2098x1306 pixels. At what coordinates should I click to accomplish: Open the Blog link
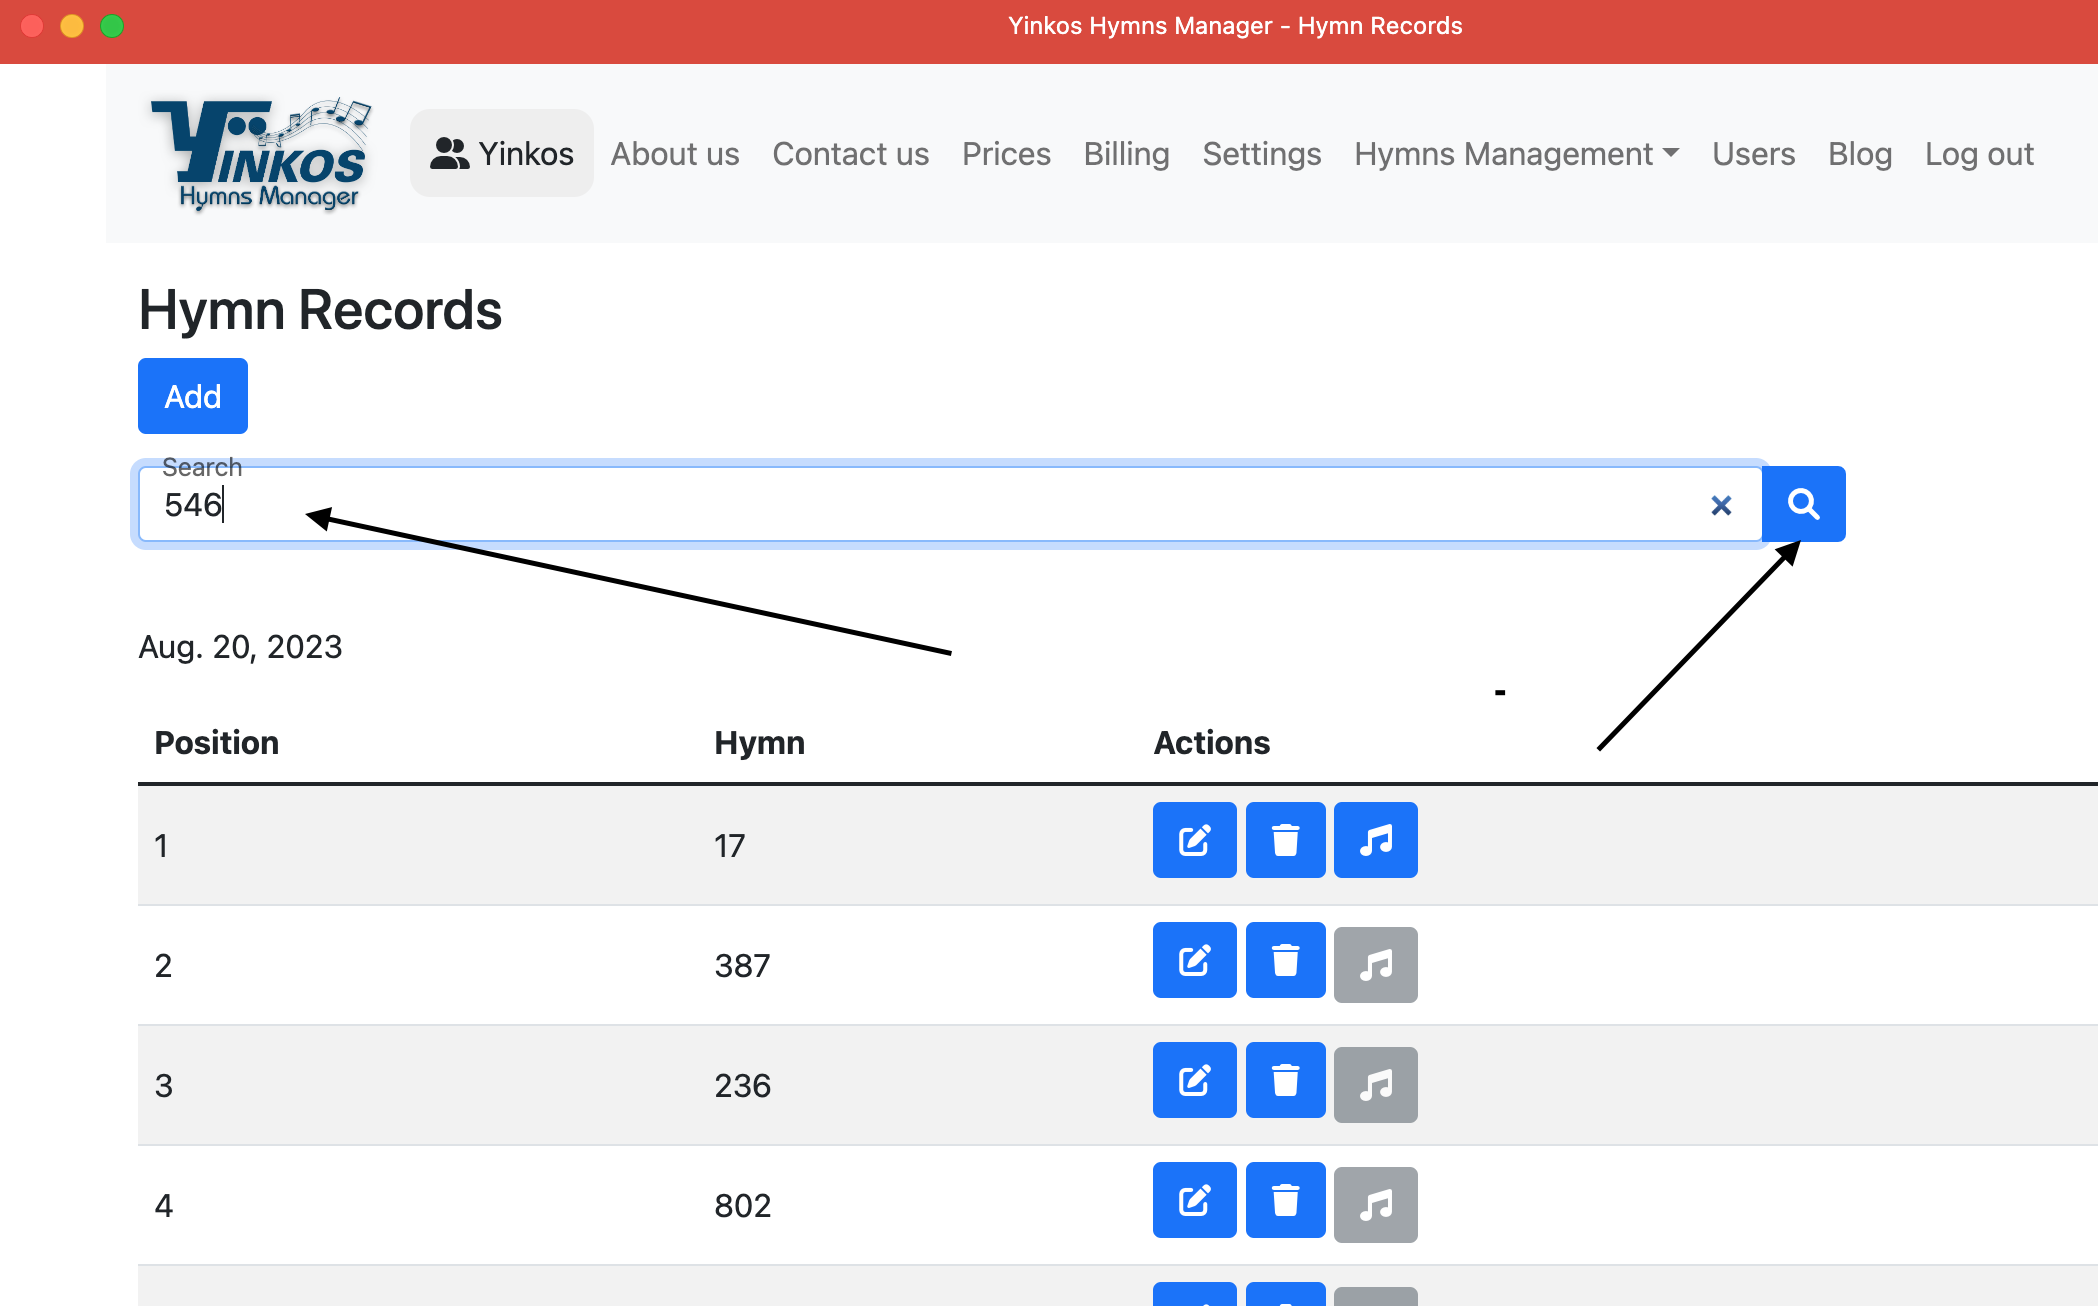tap(1860, 154)
